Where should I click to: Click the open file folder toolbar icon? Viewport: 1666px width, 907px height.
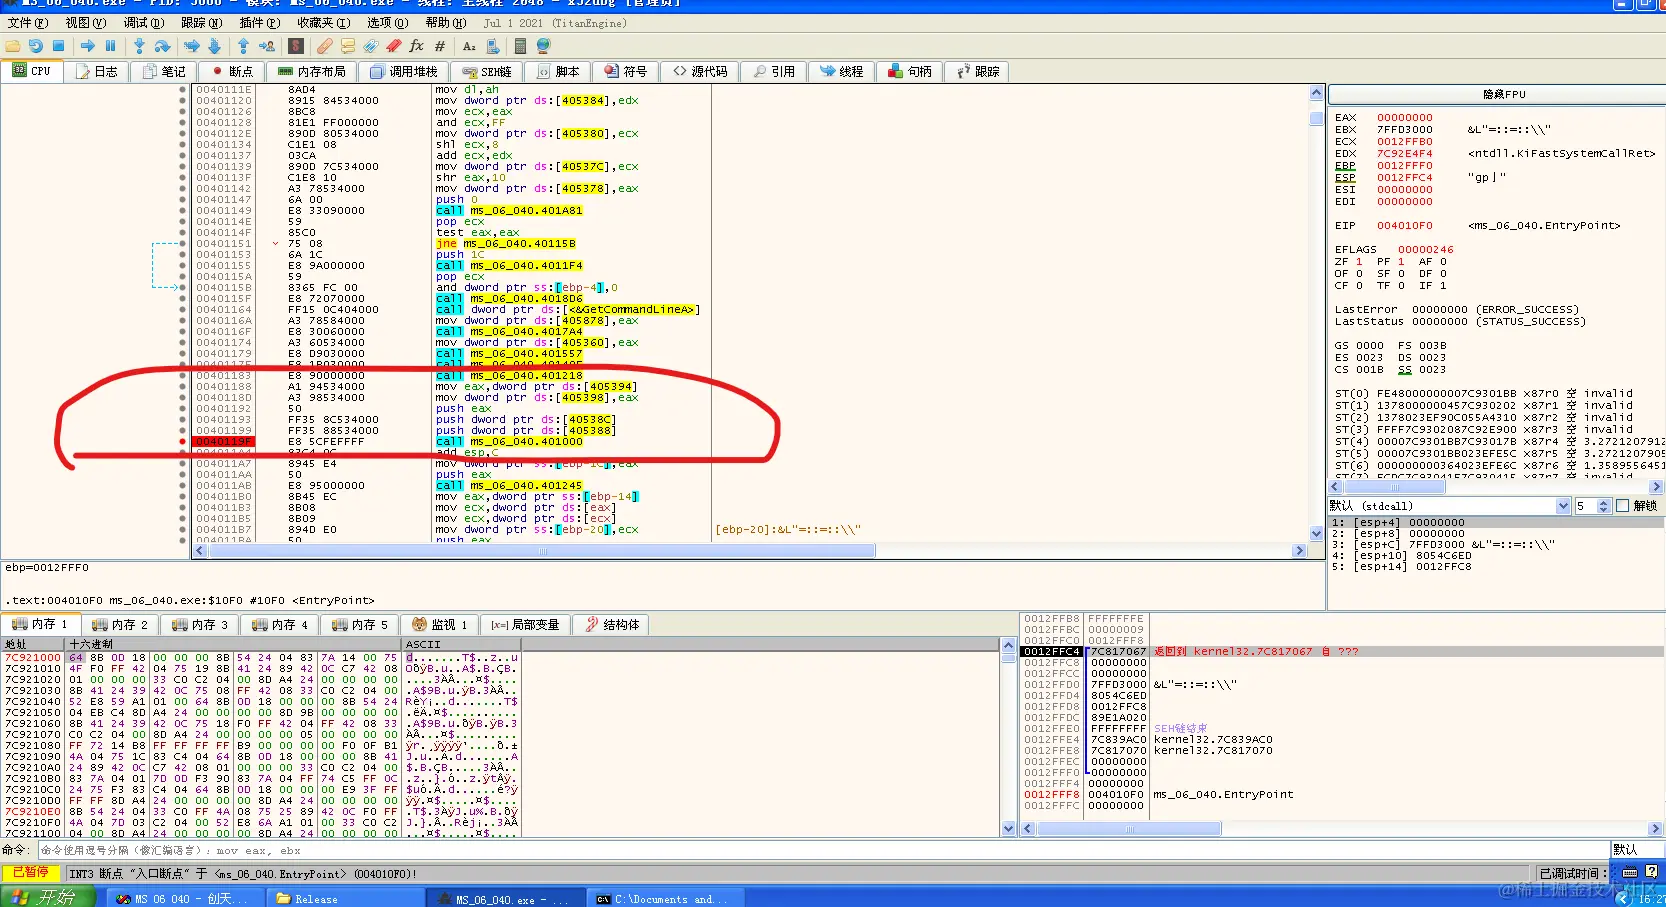(13, 46)
